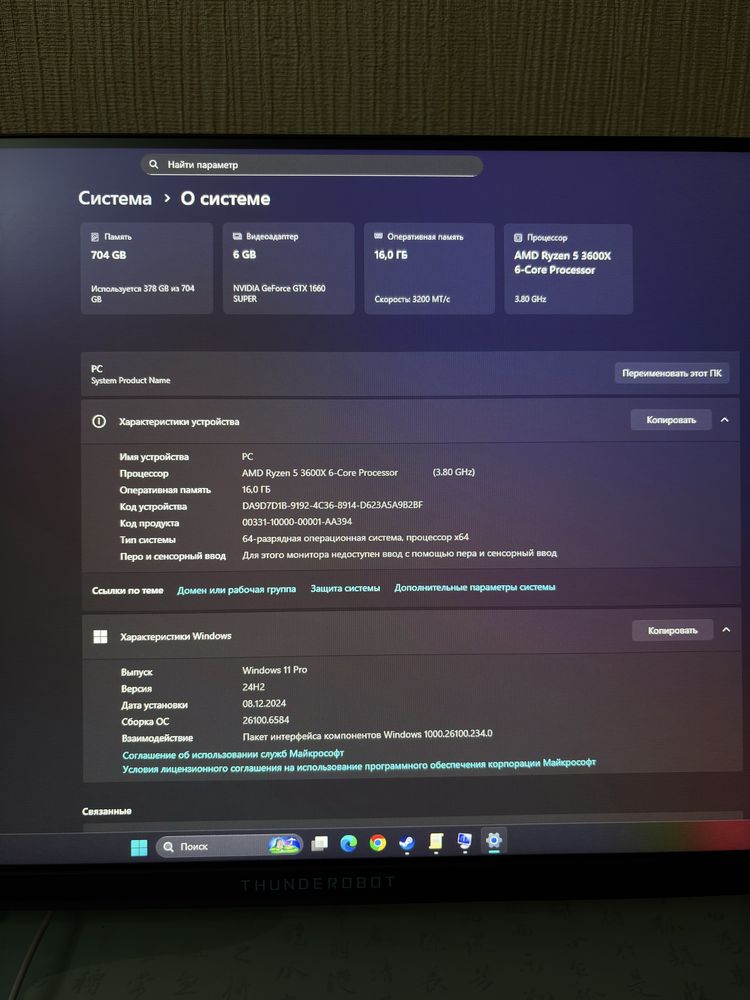Open 'Защита системы' link
The height and width of the screenshot is (1000, 750).
pyautogui.click(x=345, y=588)
